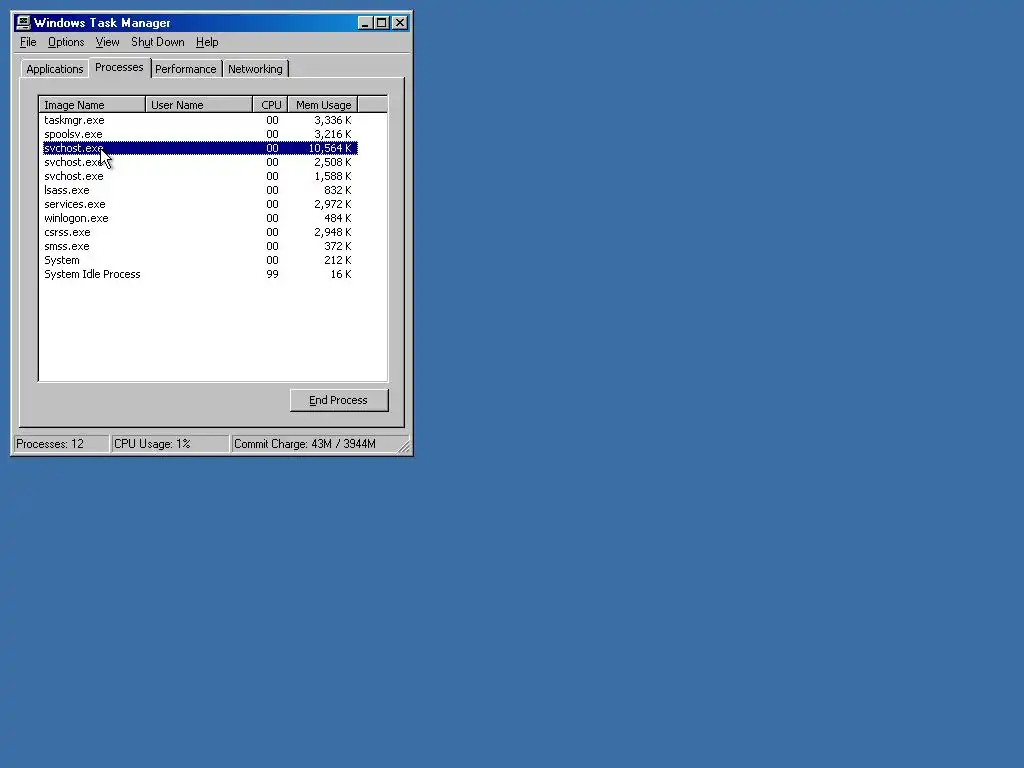The image size is (1024, 768).
Task: Select svchost.exe using 1,588 K
Action: [199, 176]
